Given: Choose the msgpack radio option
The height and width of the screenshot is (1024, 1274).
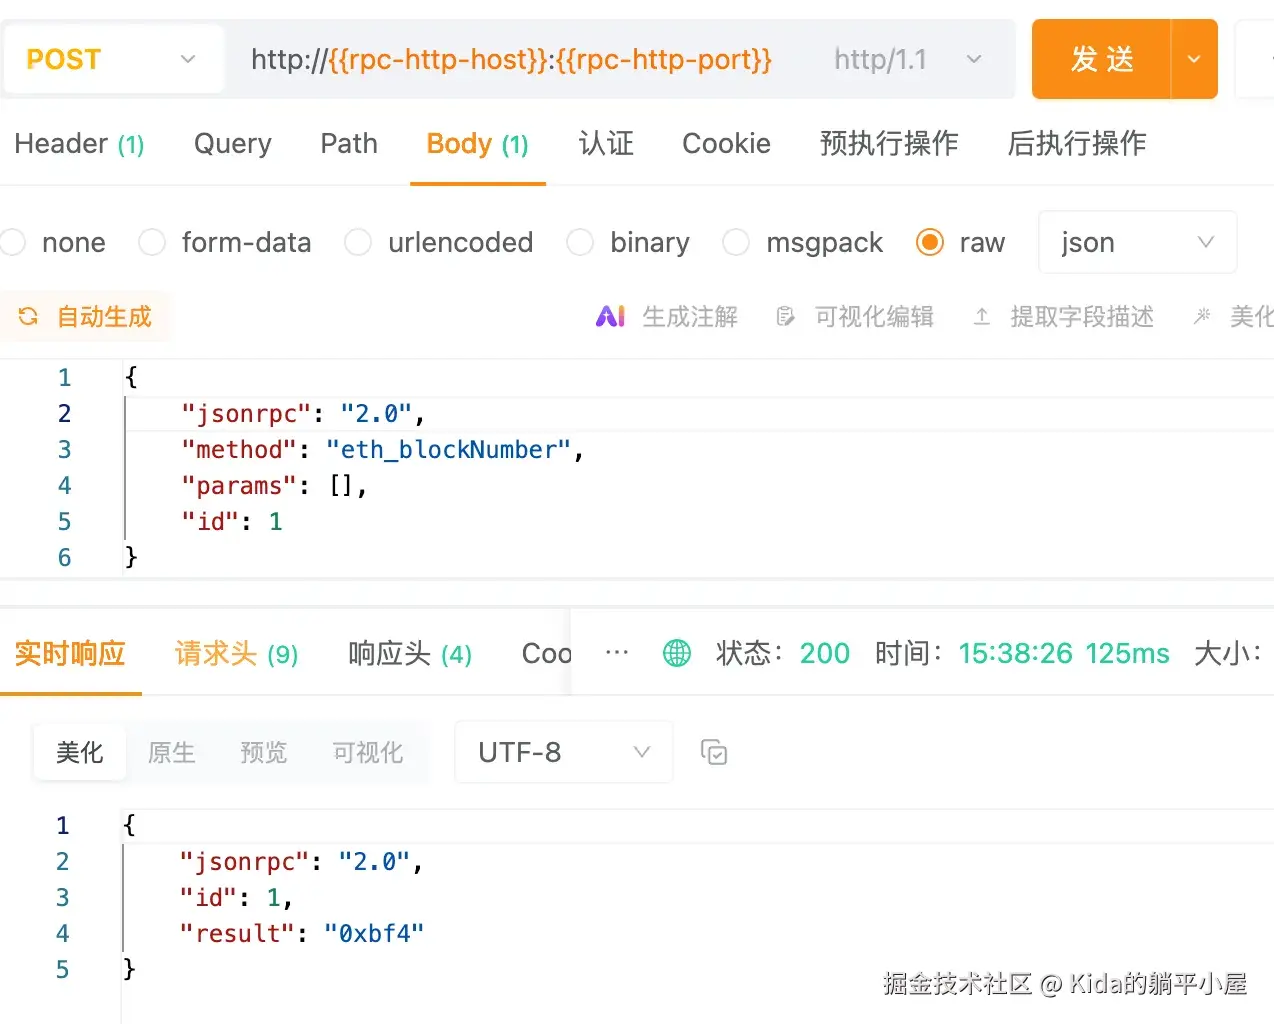Looking at the screenshot, I should tap(736, 242).
